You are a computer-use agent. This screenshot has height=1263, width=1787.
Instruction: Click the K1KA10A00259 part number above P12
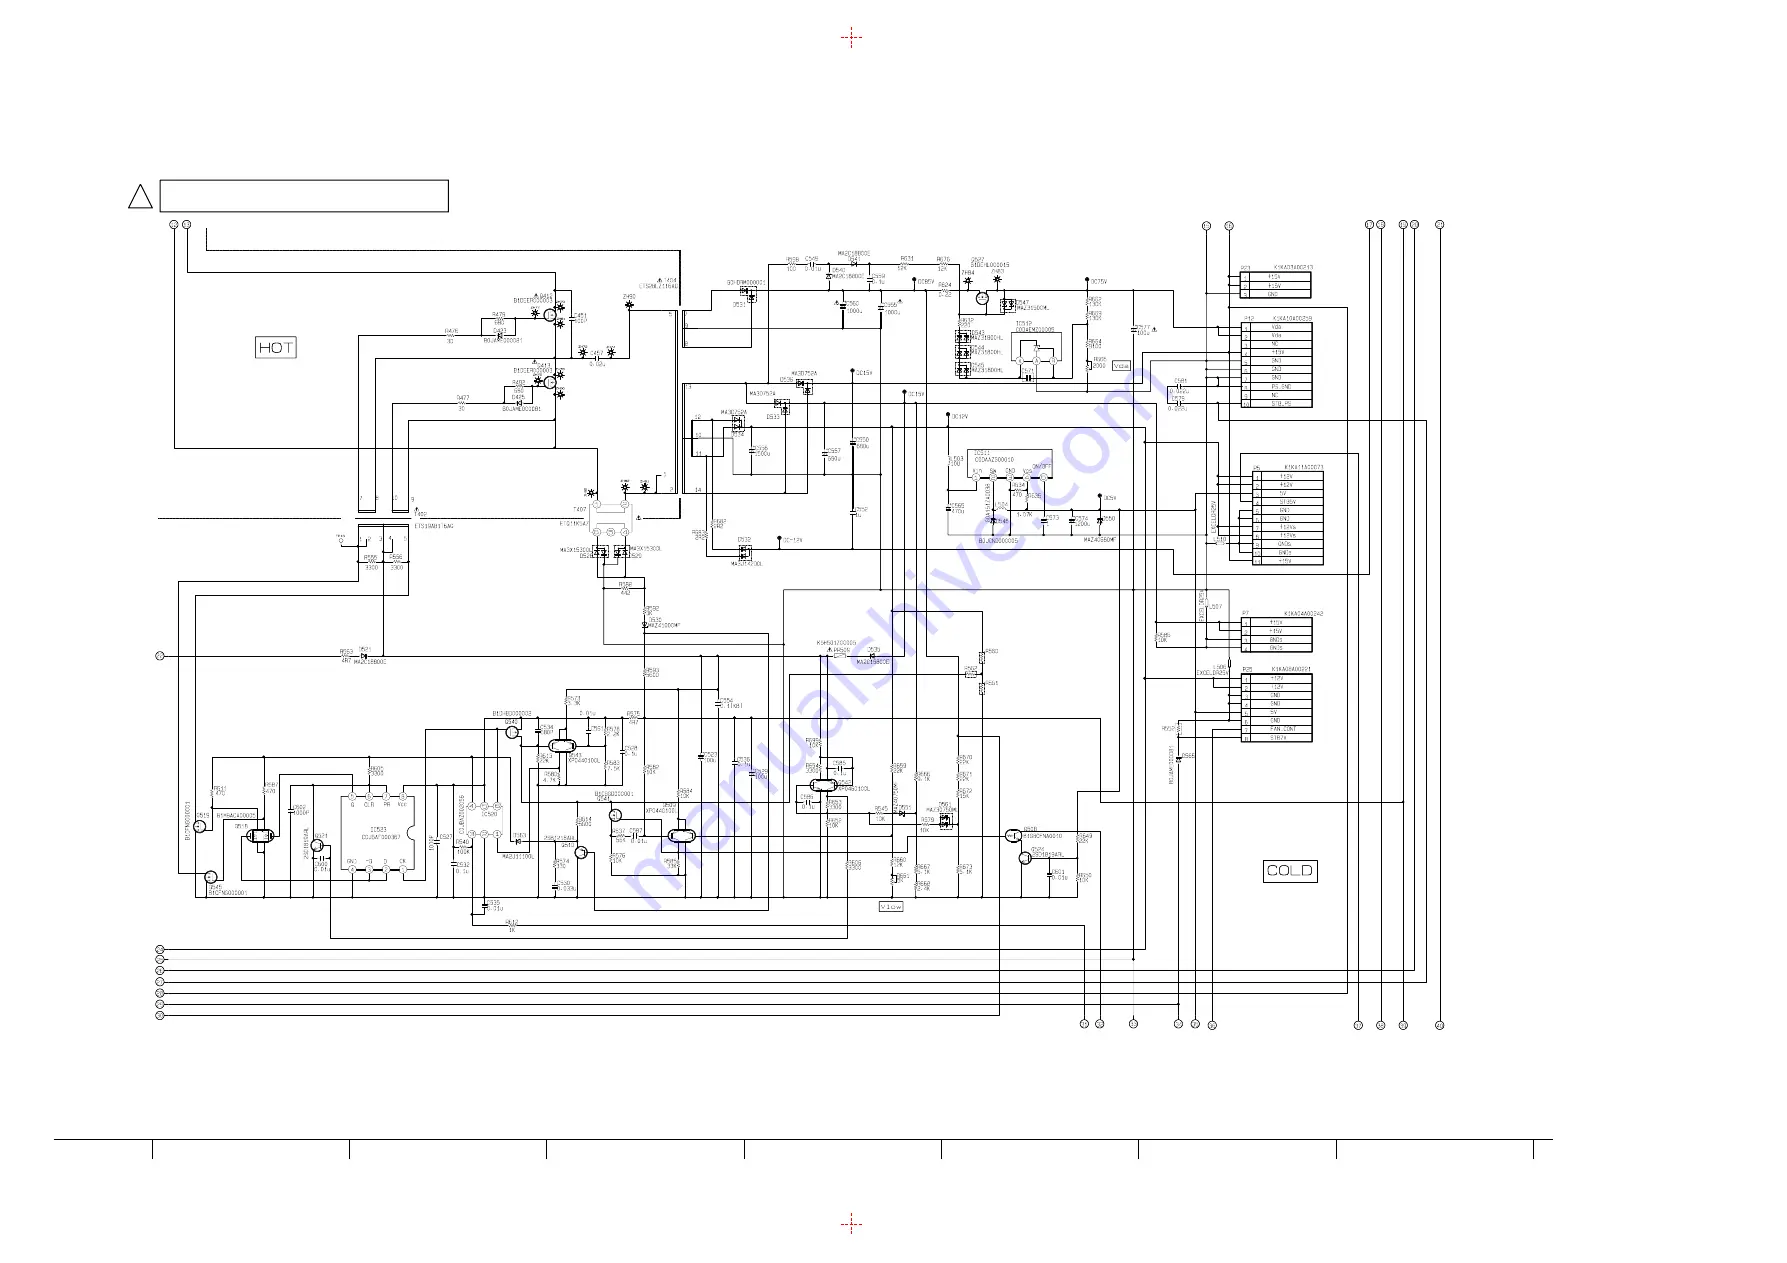tap(1294, 318)
